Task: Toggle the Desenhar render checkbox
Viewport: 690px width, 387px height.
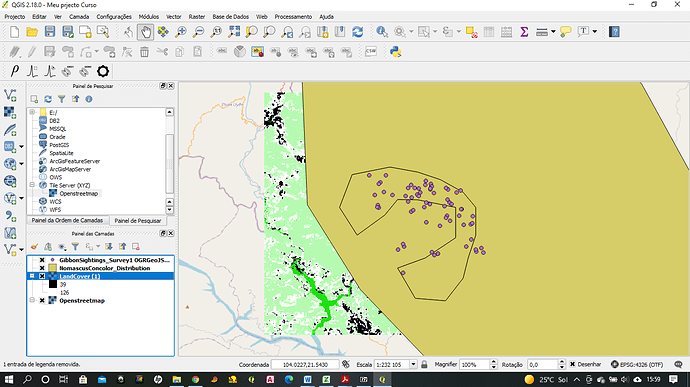Action: pos(573,365)
